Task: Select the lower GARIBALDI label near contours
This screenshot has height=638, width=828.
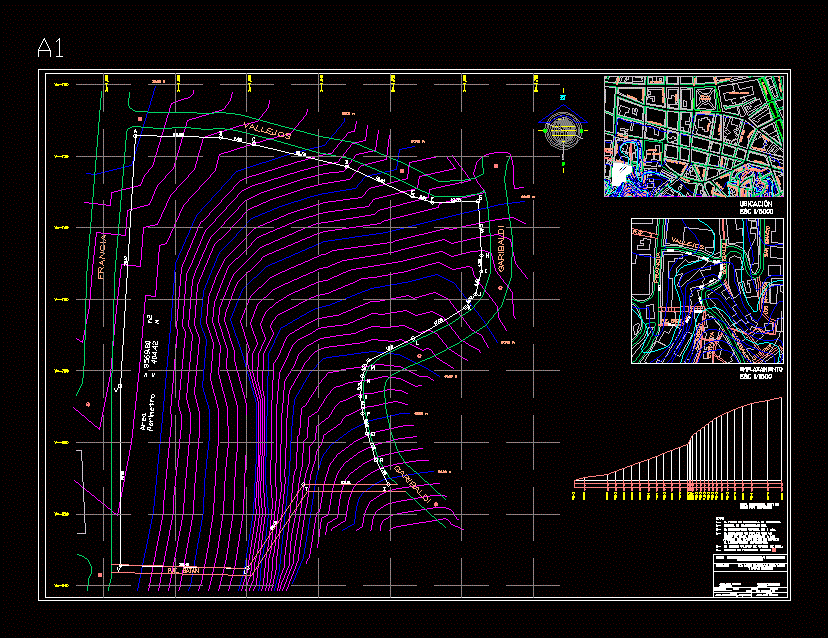Action: pos(412,483)
